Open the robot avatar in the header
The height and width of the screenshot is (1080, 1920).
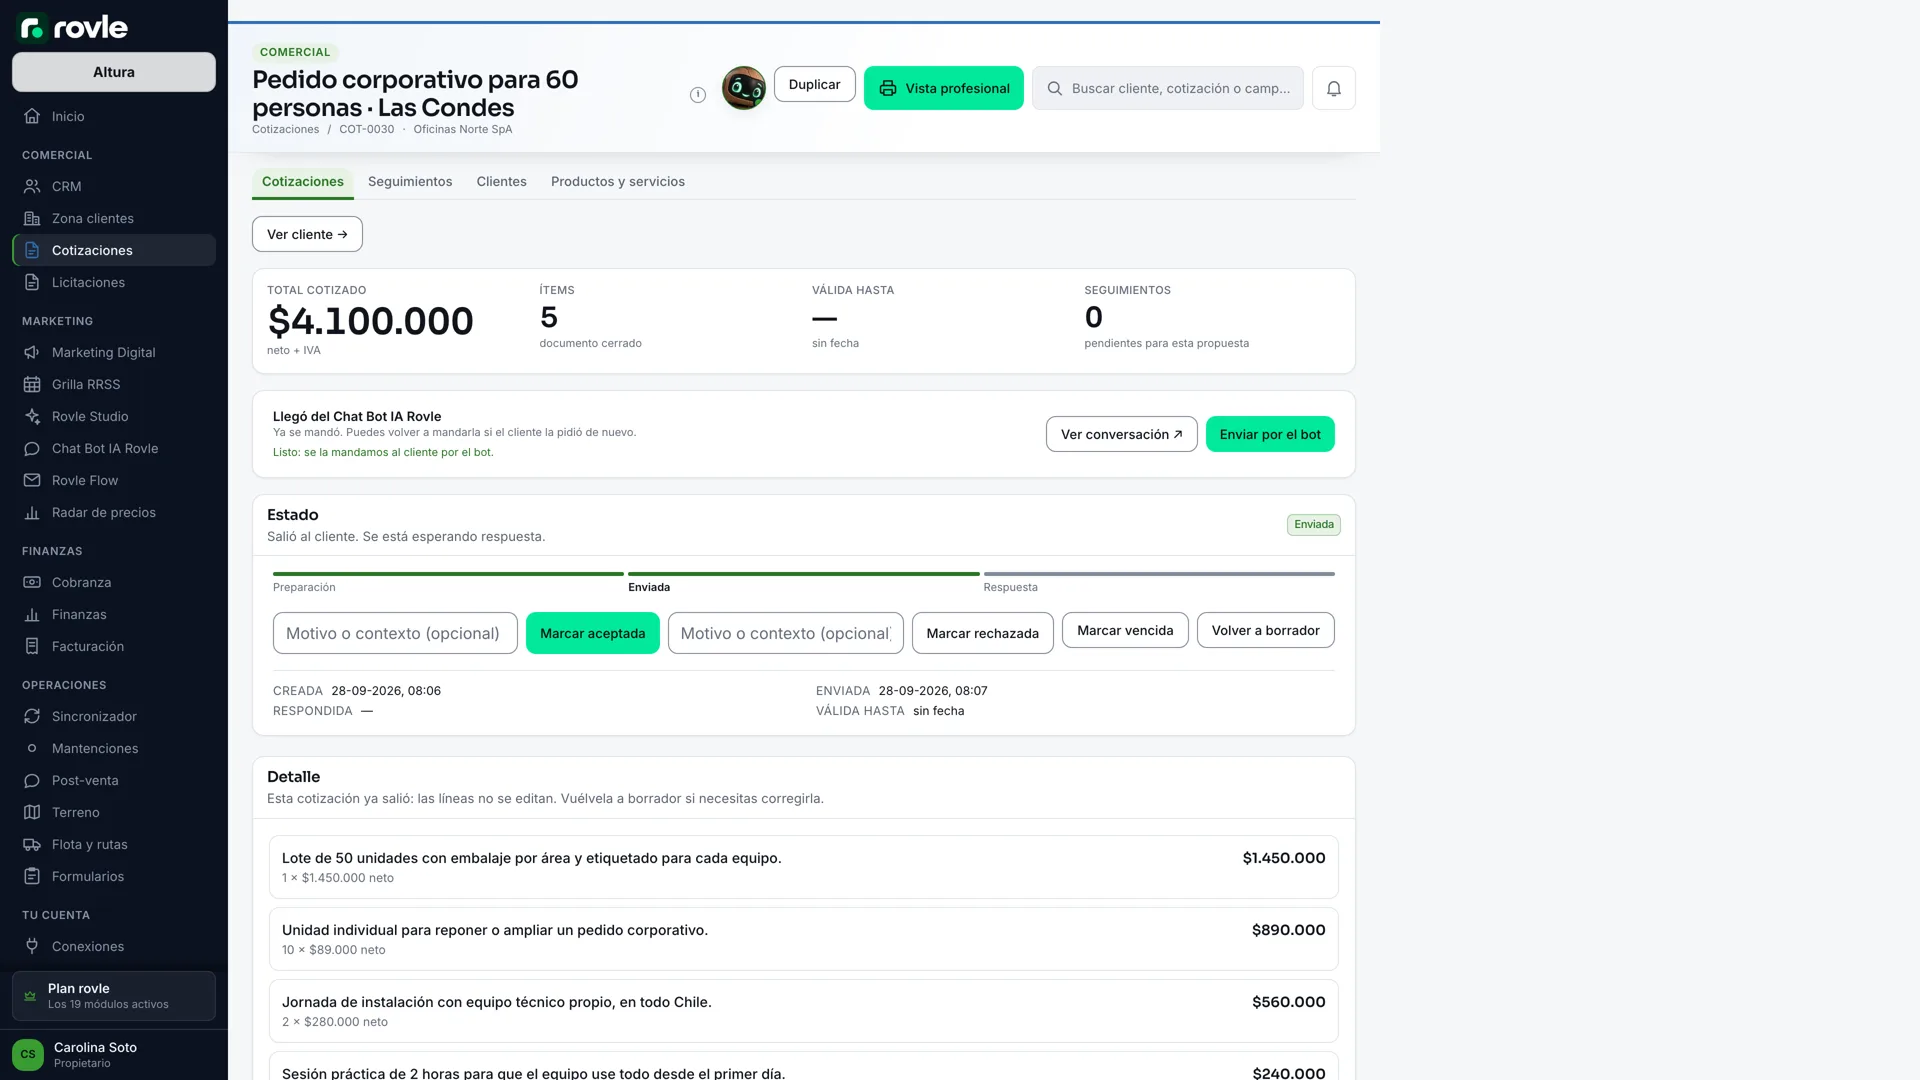[x=744, y=88]
